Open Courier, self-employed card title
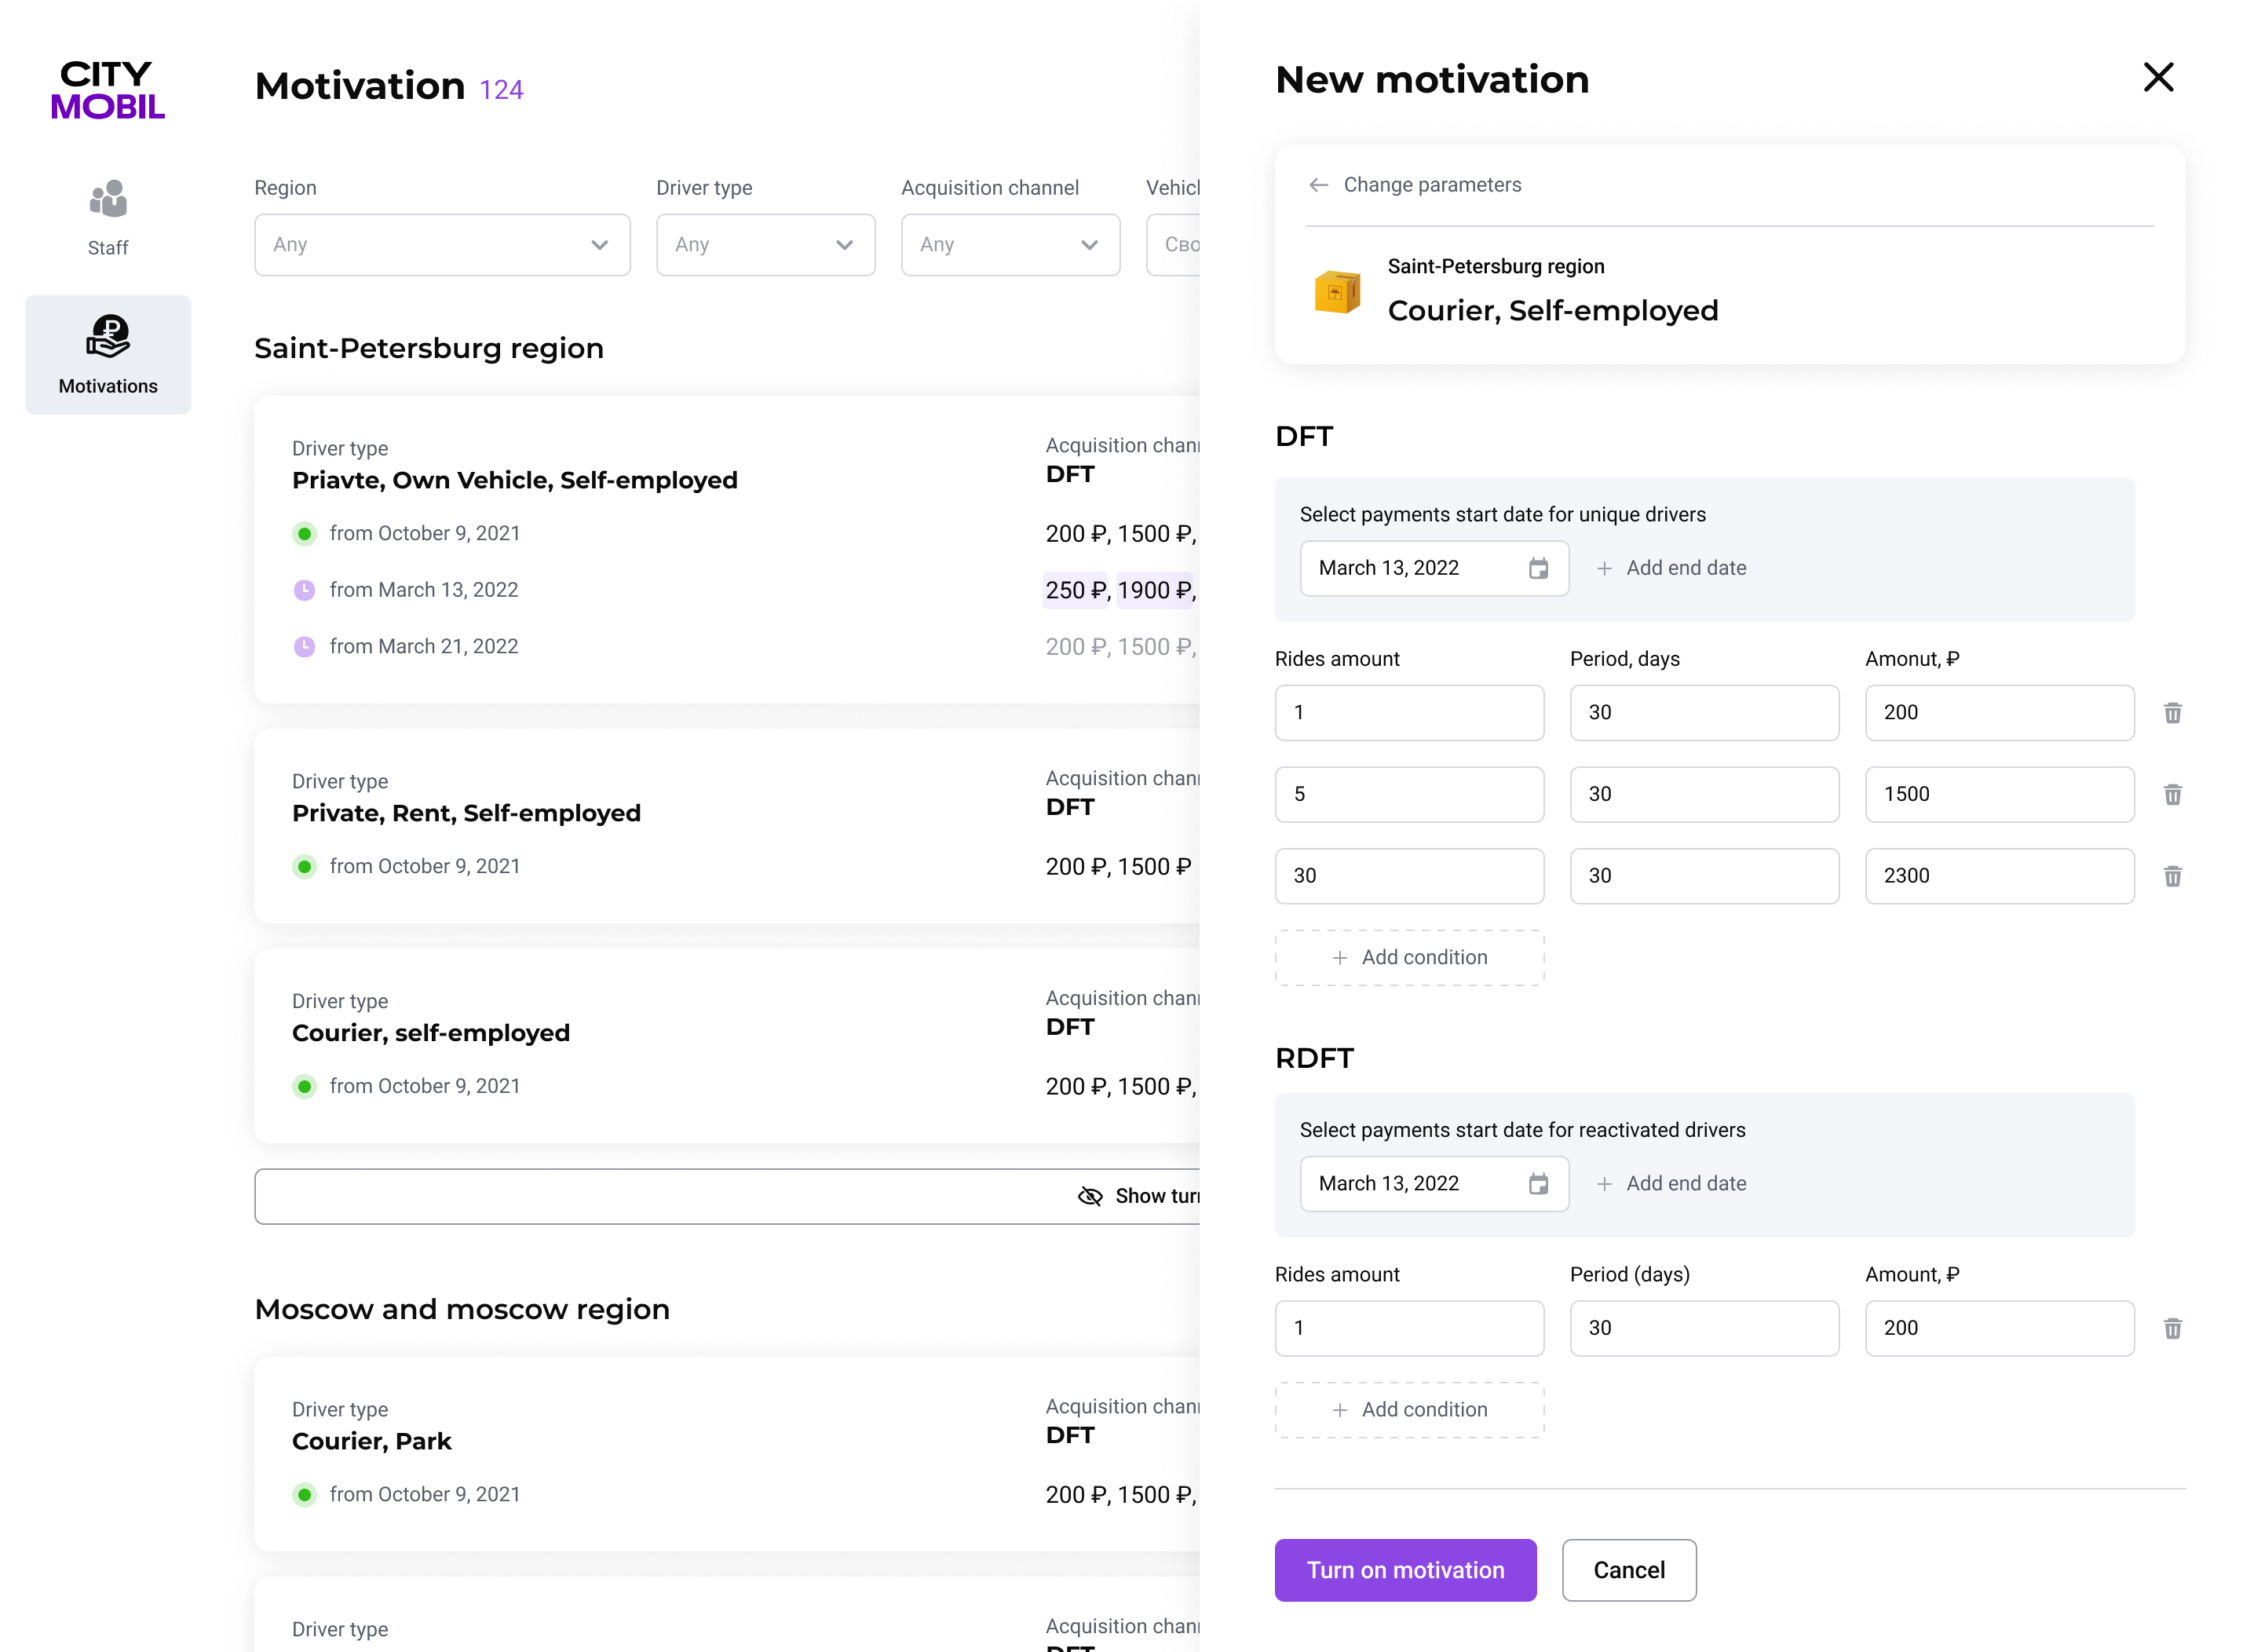 pyautogui.click(x=431, y=1033)
